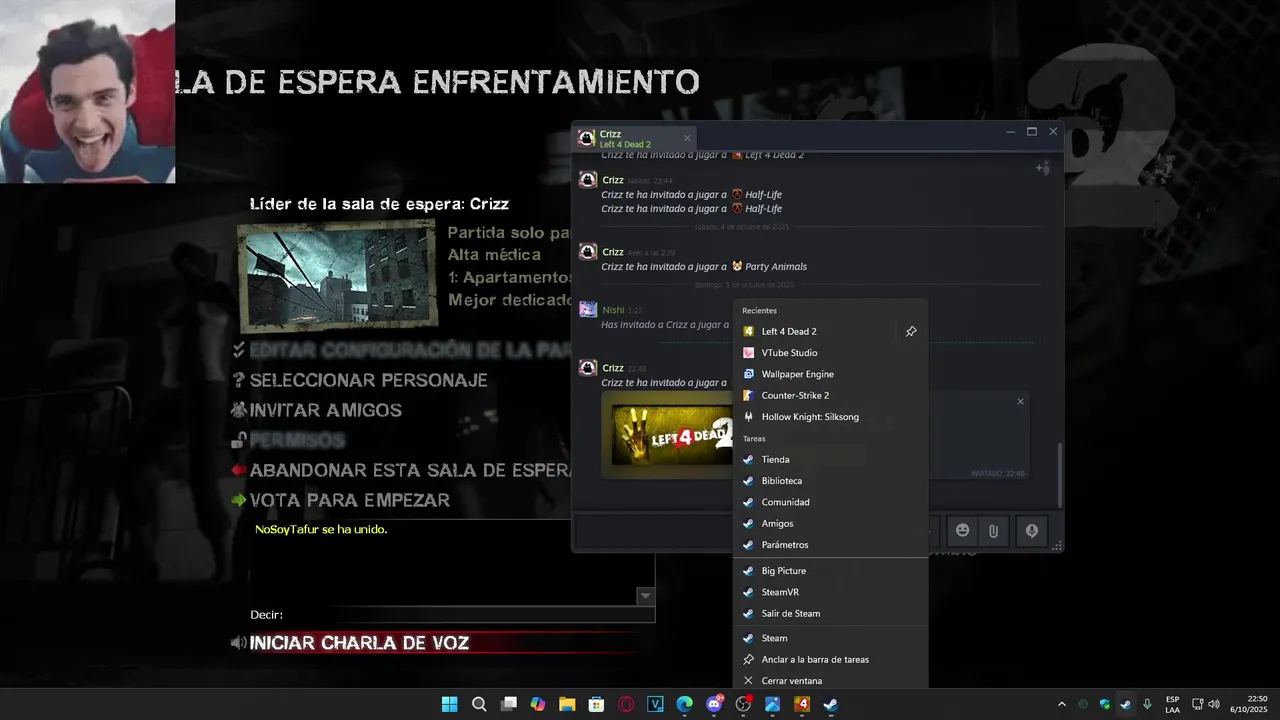Screen dimensions: 1280x720
Task: Click the Steam chat window scrollbar
Action: tap(1059, 475)
